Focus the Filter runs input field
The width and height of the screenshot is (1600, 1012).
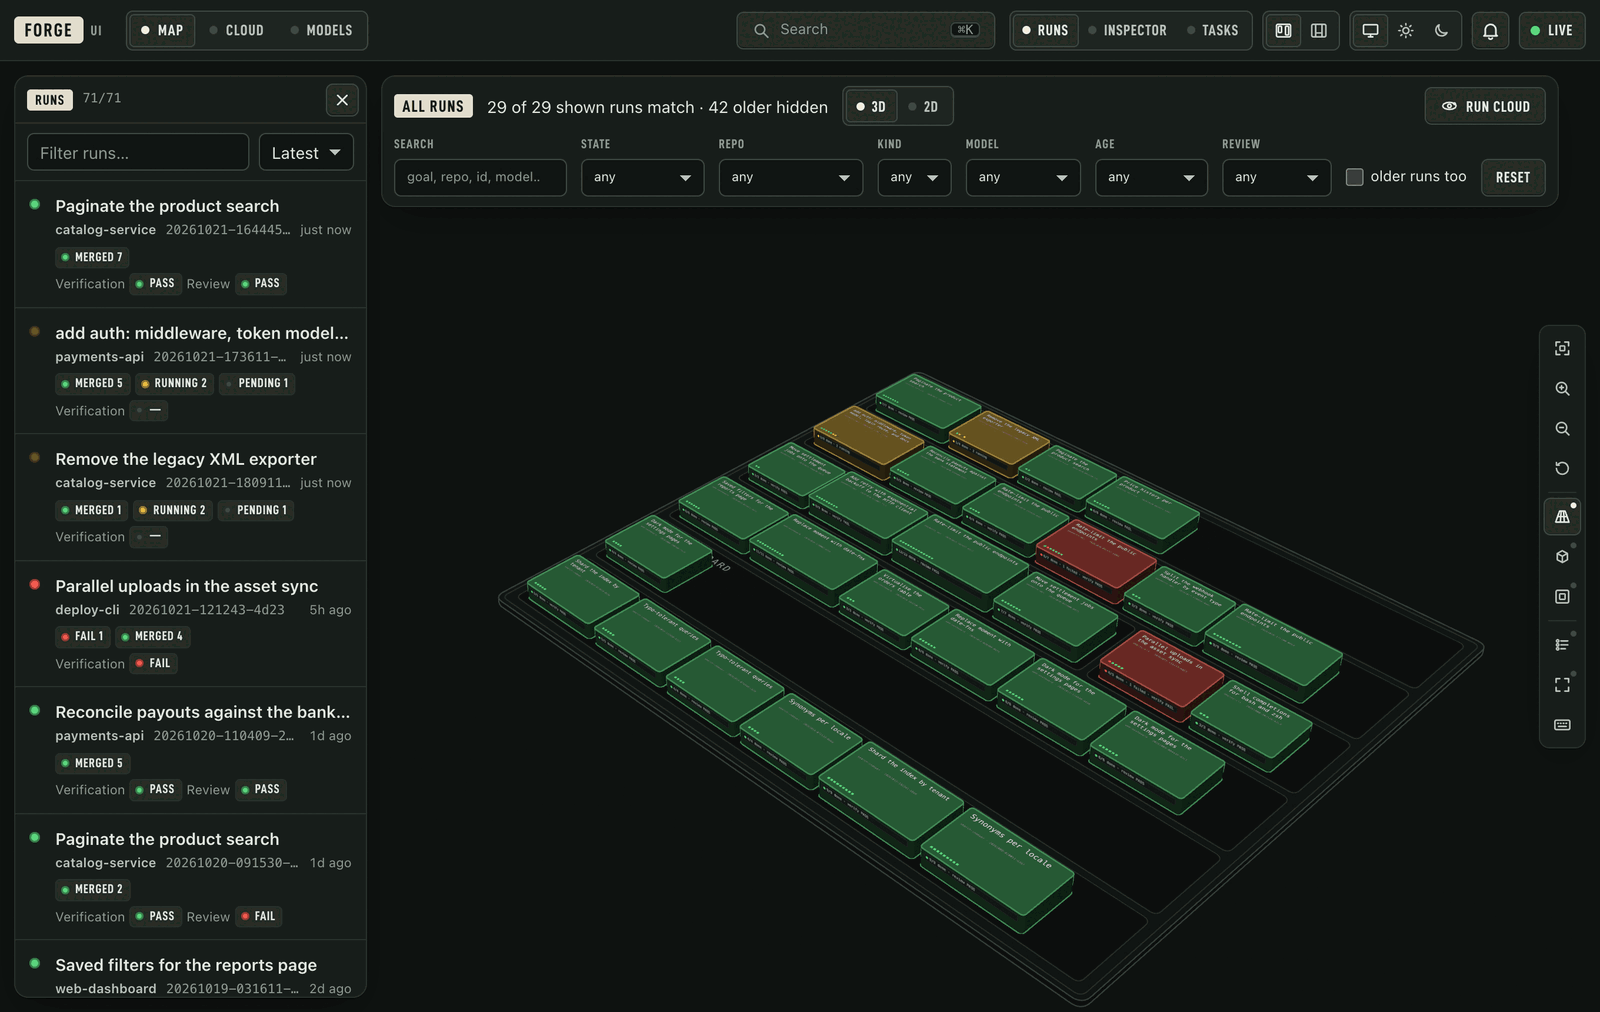pyautogui.click(x=138, y=153)
